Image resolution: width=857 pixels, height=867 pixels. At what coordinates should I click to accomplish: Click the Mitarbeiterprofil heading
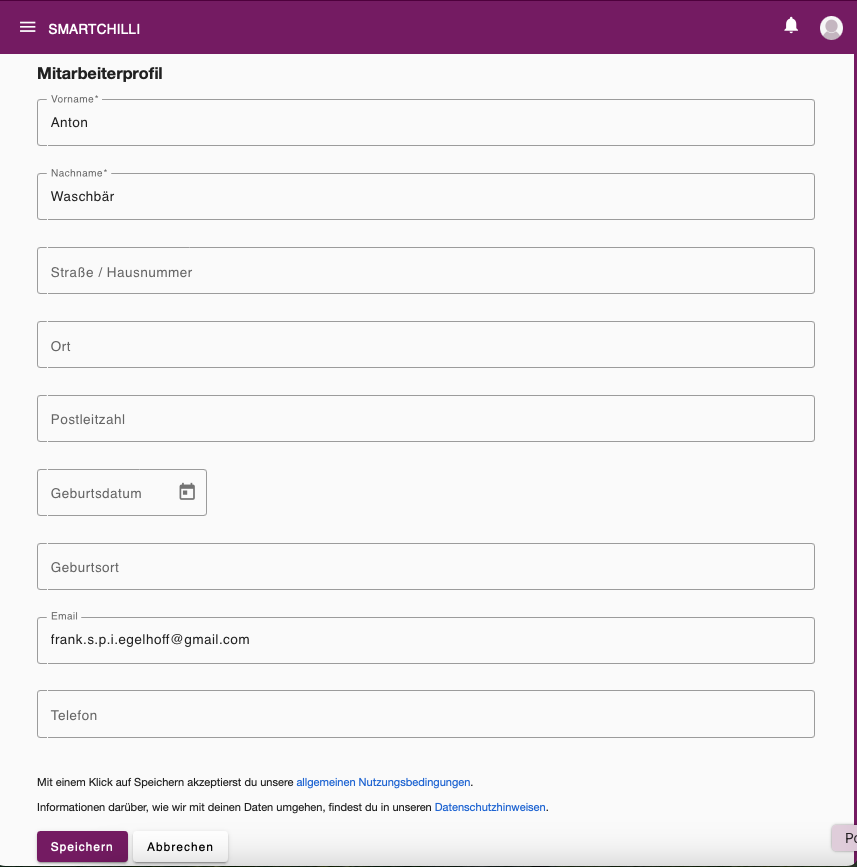(x=100, y=74)
